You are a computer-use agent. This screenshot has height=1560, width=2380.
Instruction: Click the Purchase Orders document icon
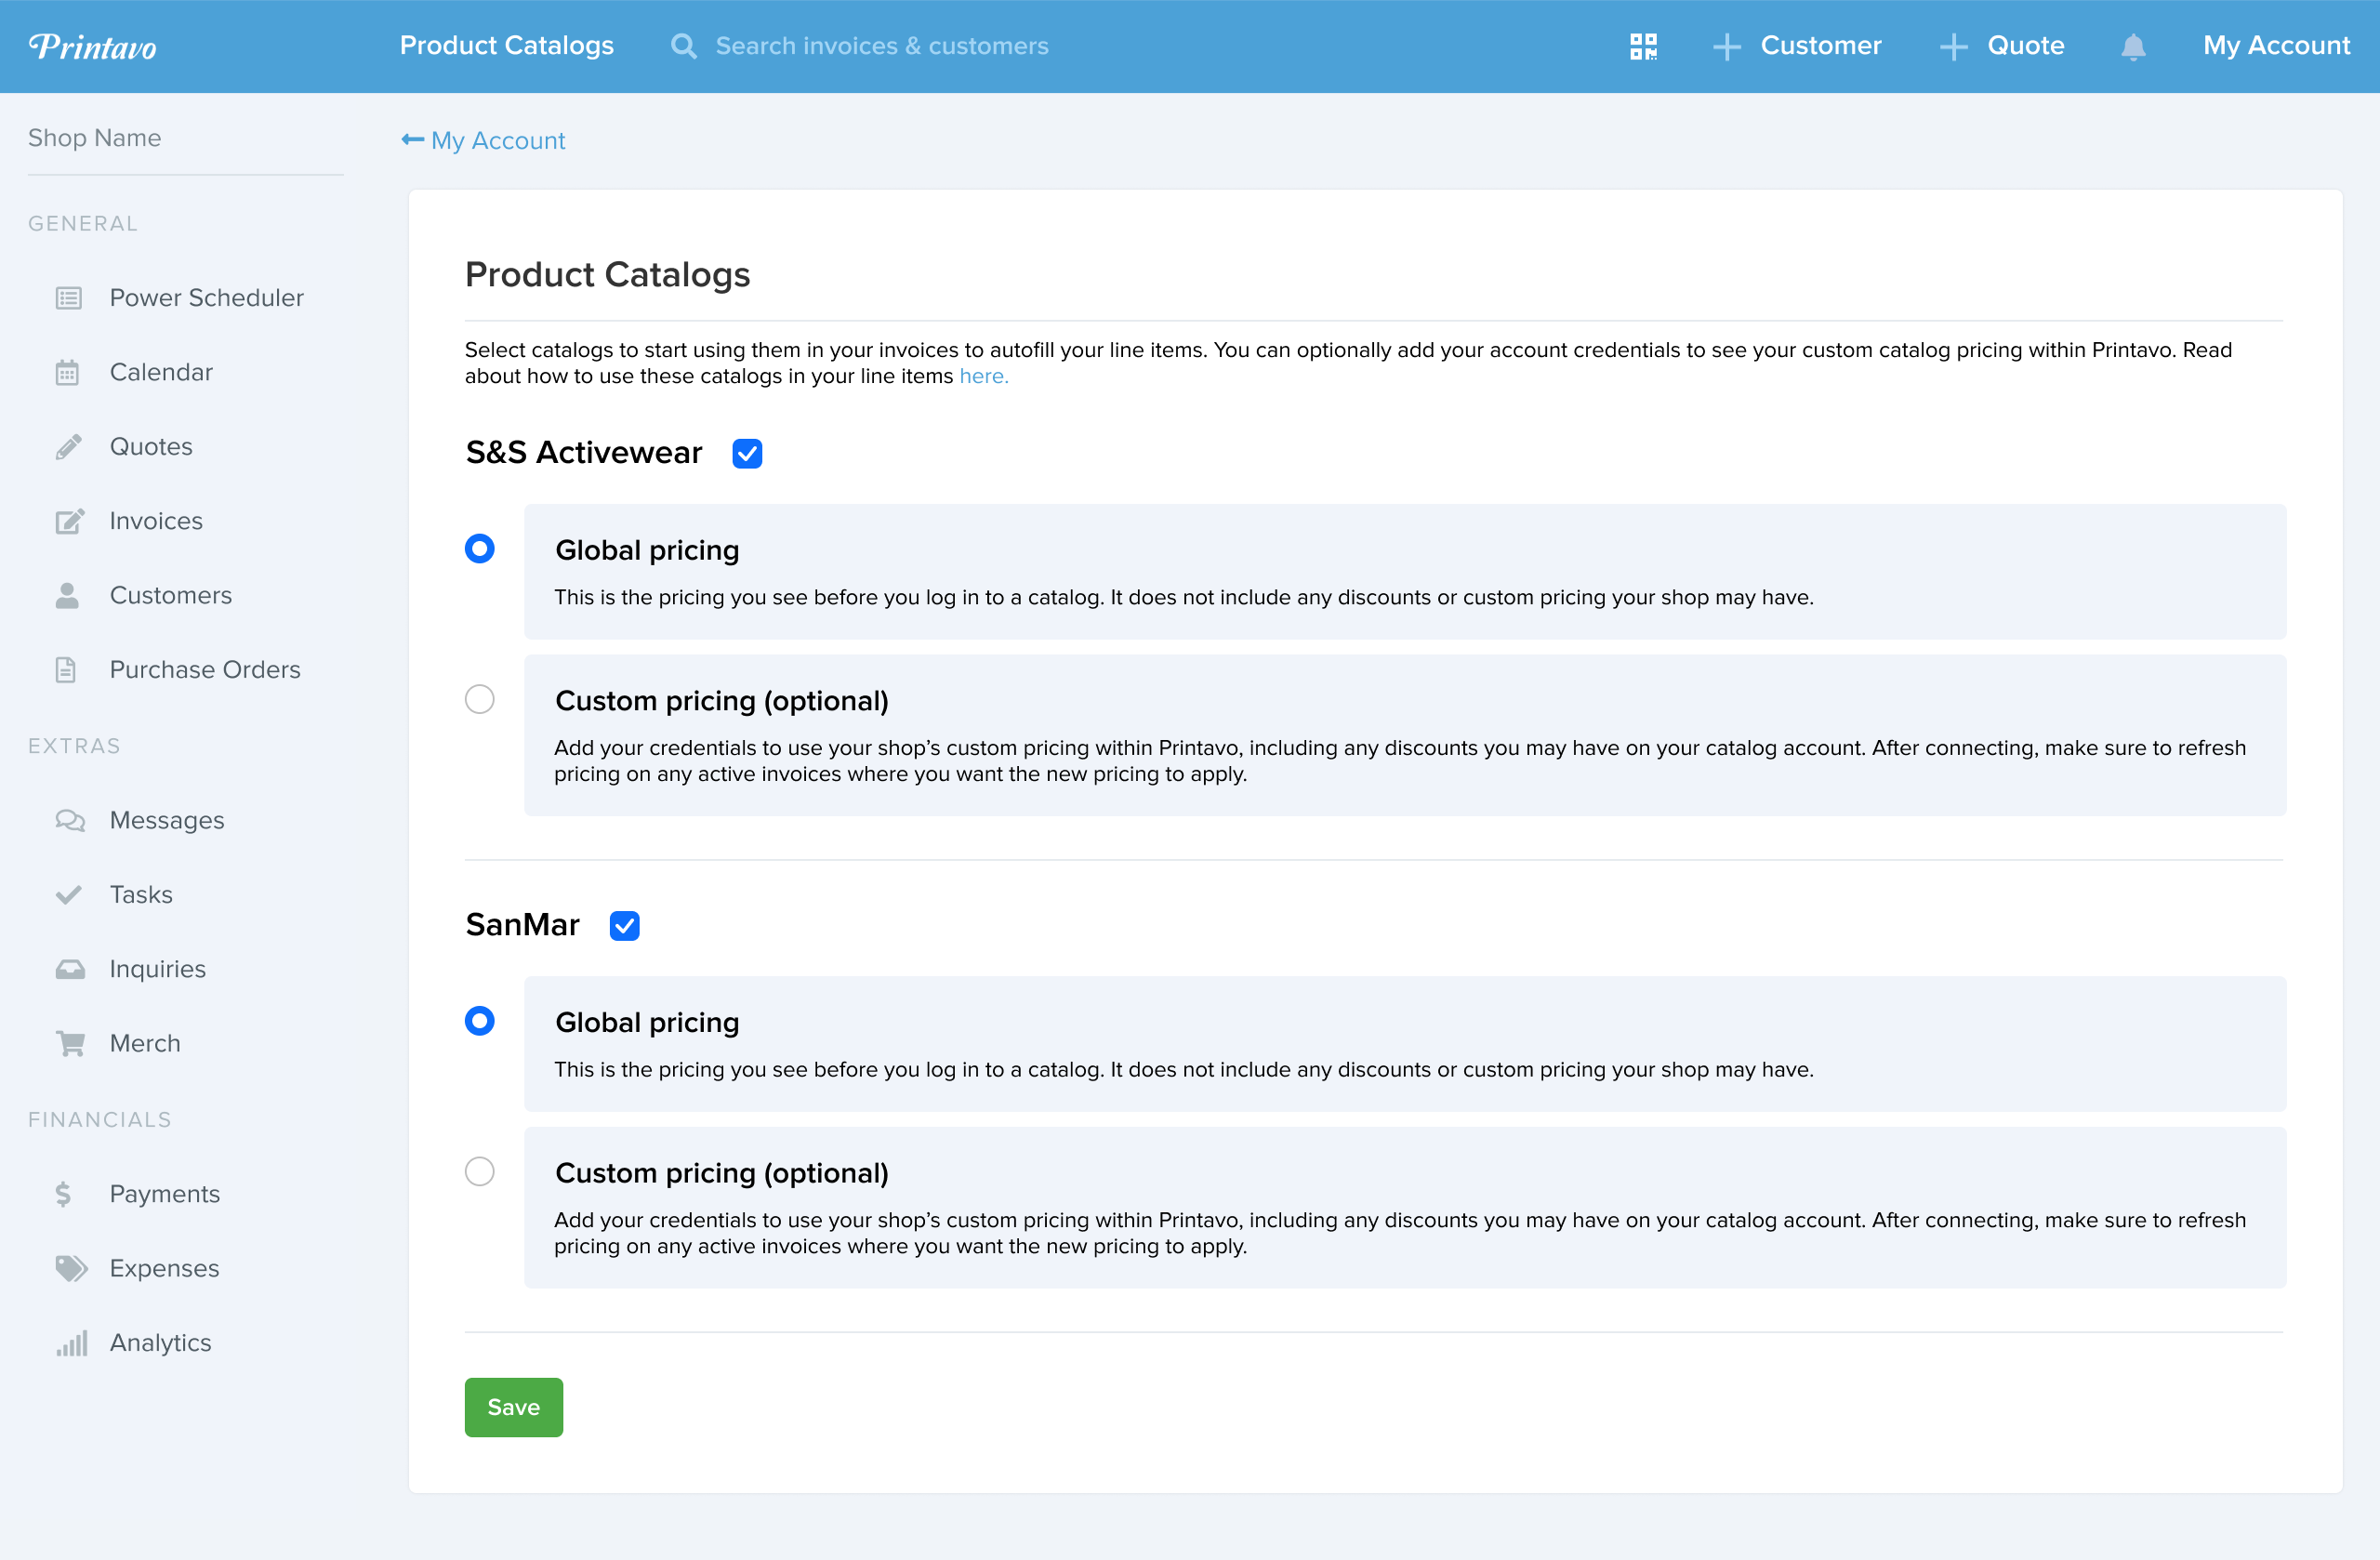[x=66, y=670]
